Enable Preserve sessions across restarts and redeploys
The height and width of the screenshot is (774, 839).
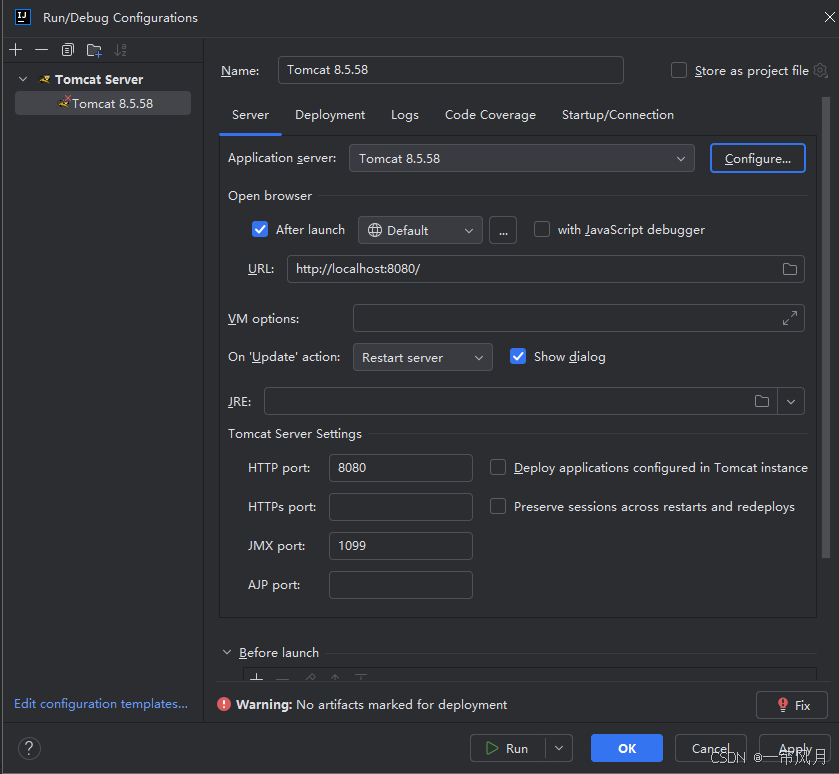tap(498, 506)
